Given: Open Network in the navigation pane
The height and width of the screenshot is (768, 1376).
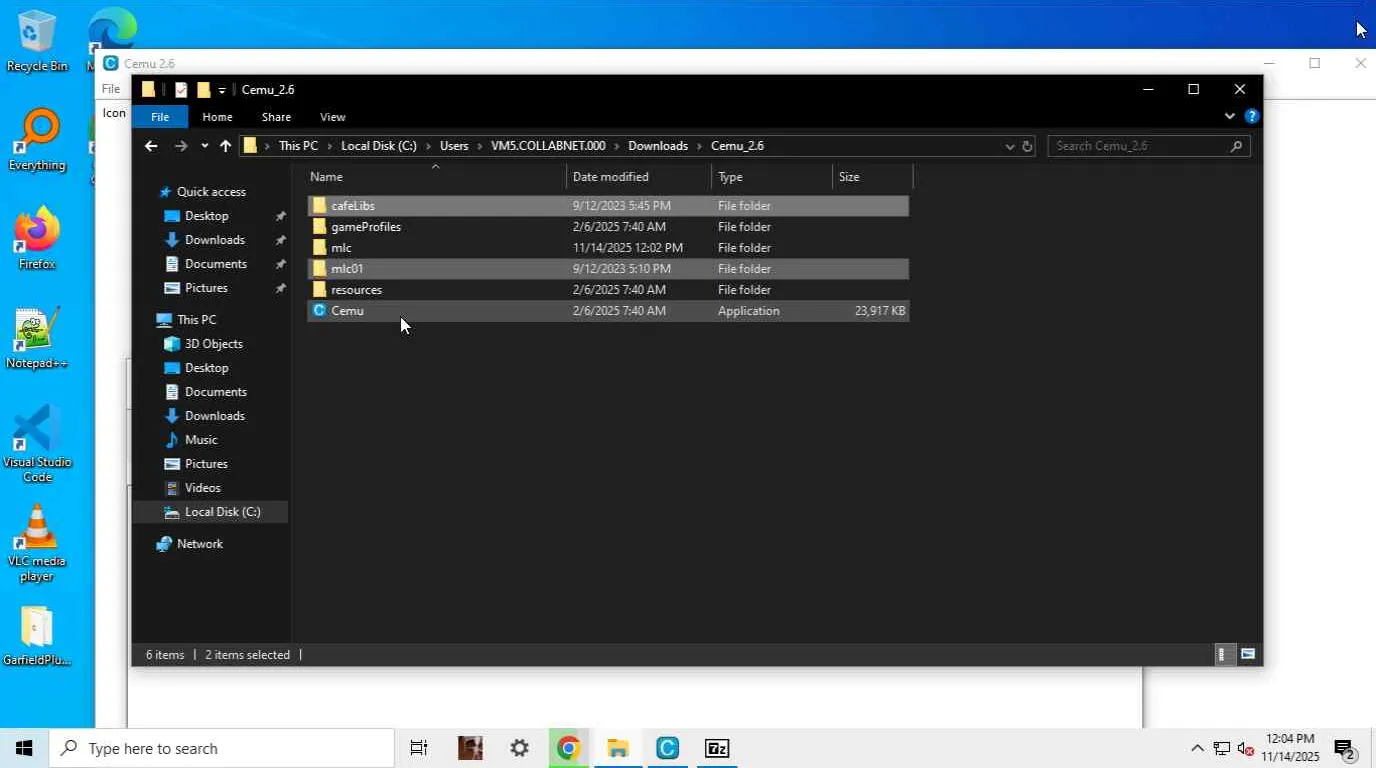Looking at the screenshot, I should click(x=200, y=544).
